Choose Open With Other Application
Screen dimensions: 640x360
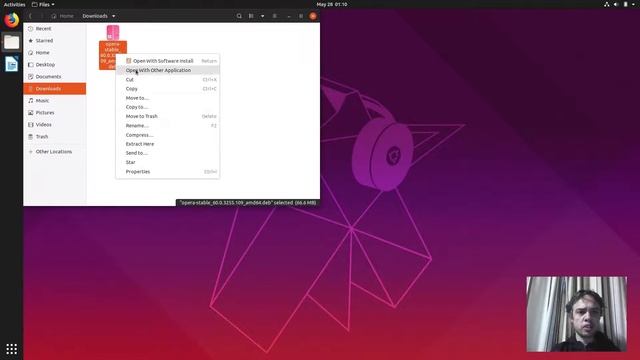pos(168,70)
